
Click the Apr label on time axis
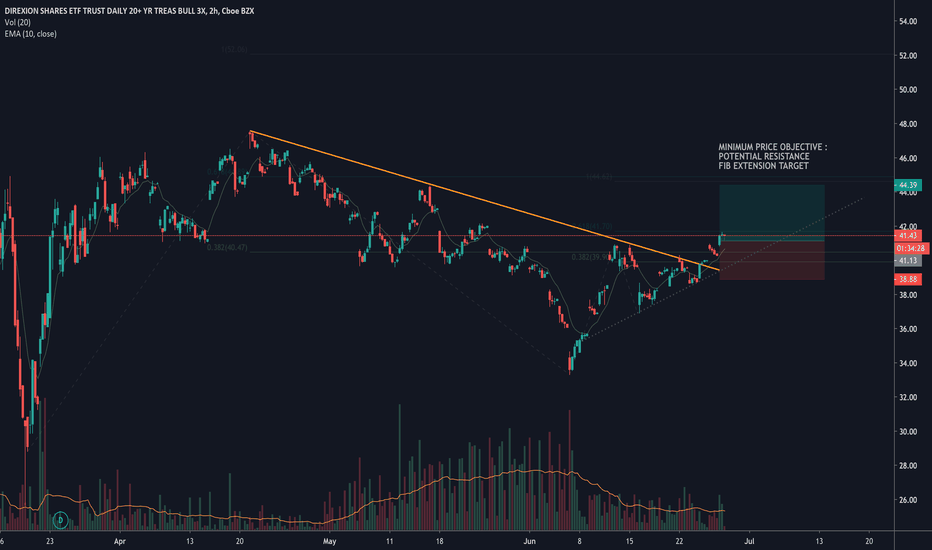(120, 542)
